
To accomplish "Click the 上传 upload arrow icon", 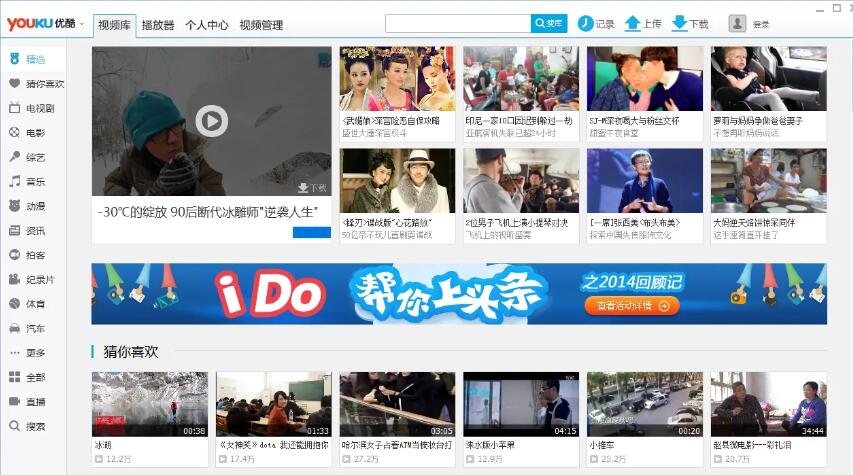I will coord(632,23).
